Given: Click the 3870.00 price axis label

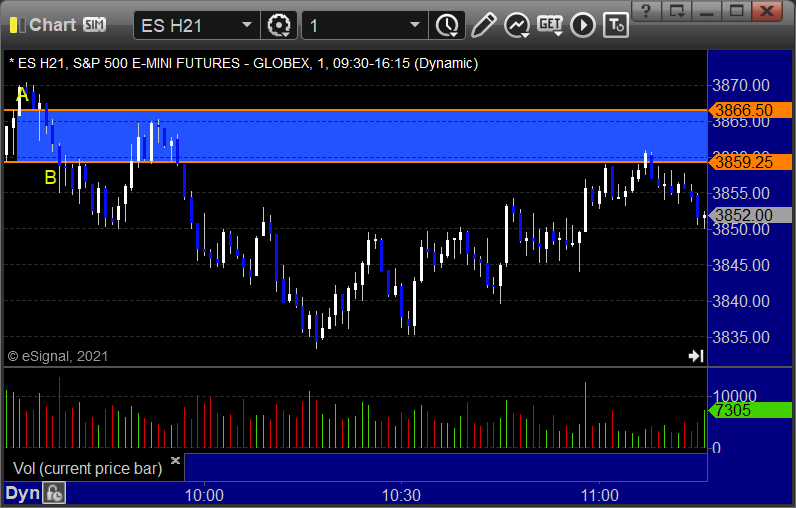Looking at the screenshot, I should (741, 85).
